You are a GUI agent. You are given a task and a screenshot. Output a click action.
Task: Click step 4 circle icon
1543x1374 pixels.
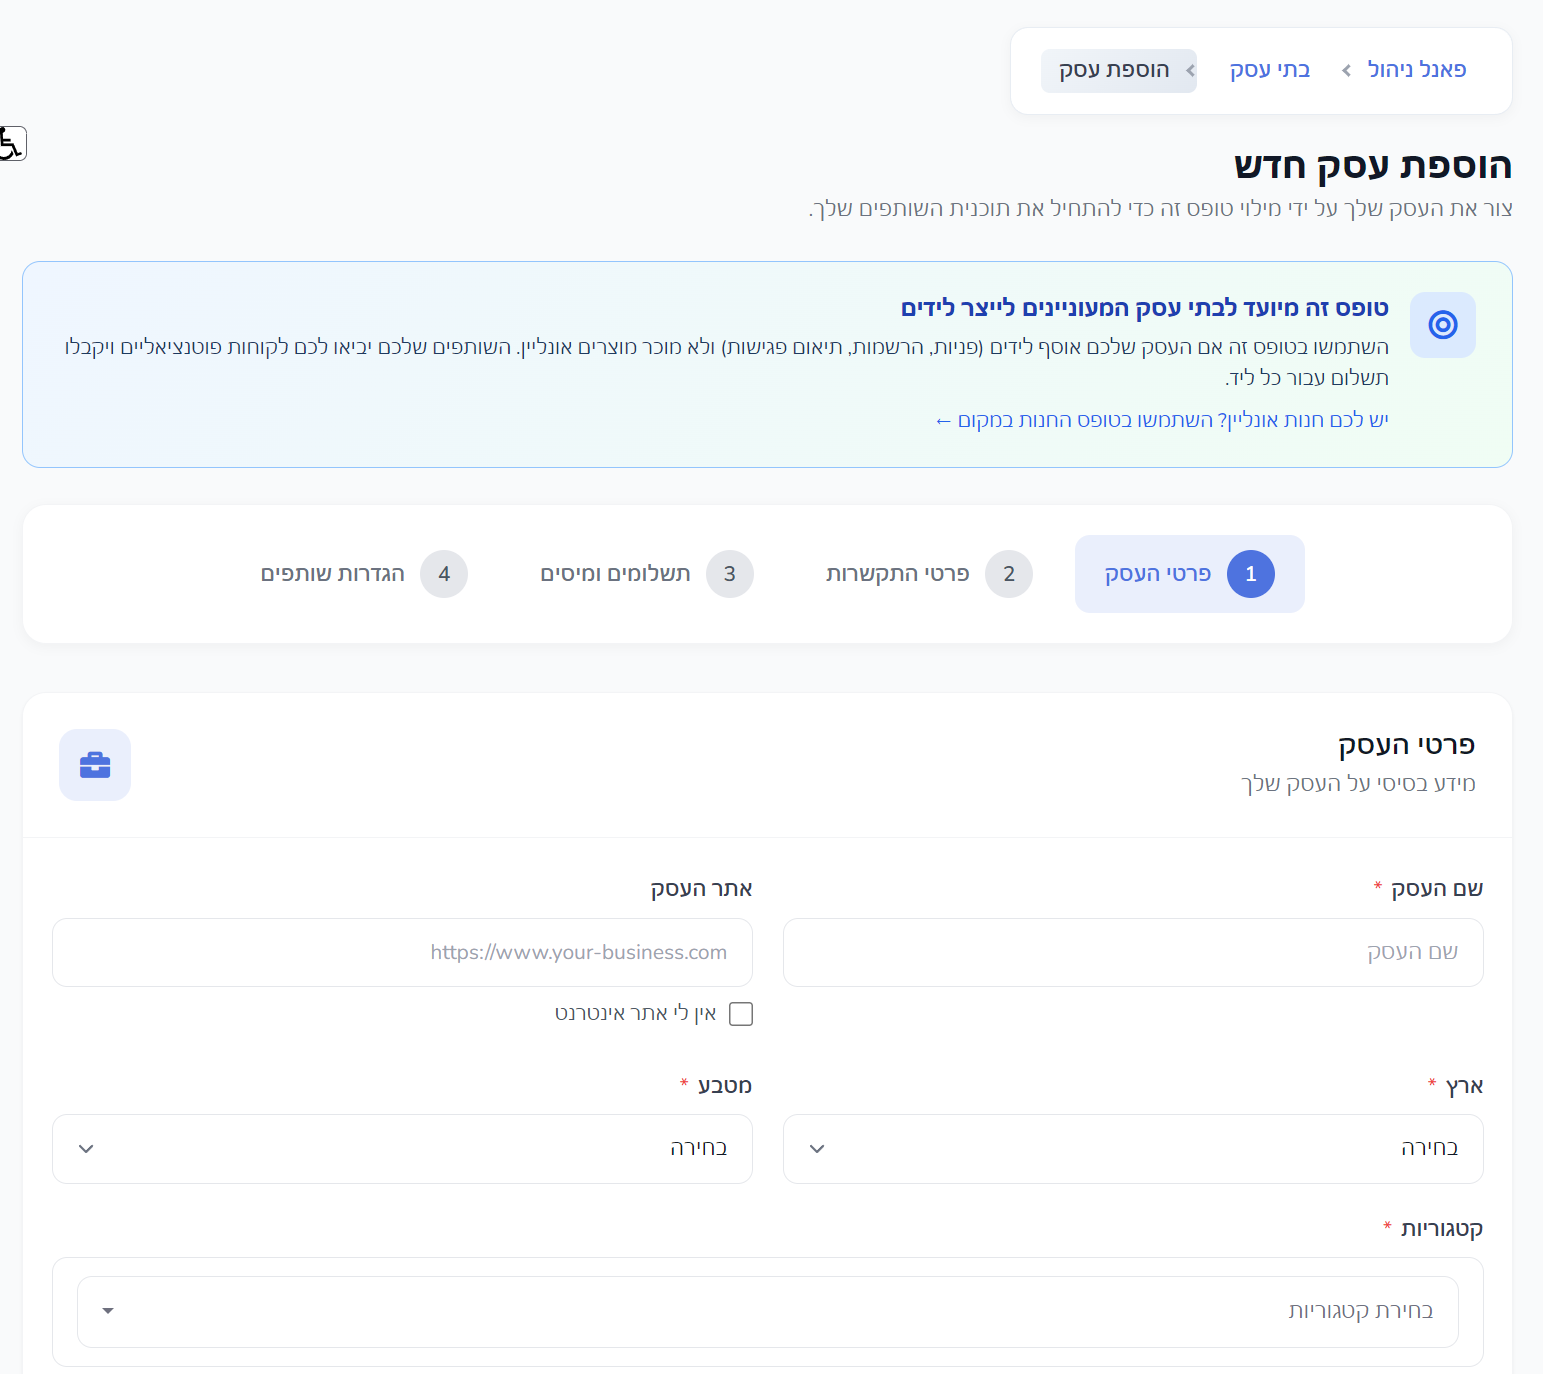pyautogui.click(x=443, y=574)
